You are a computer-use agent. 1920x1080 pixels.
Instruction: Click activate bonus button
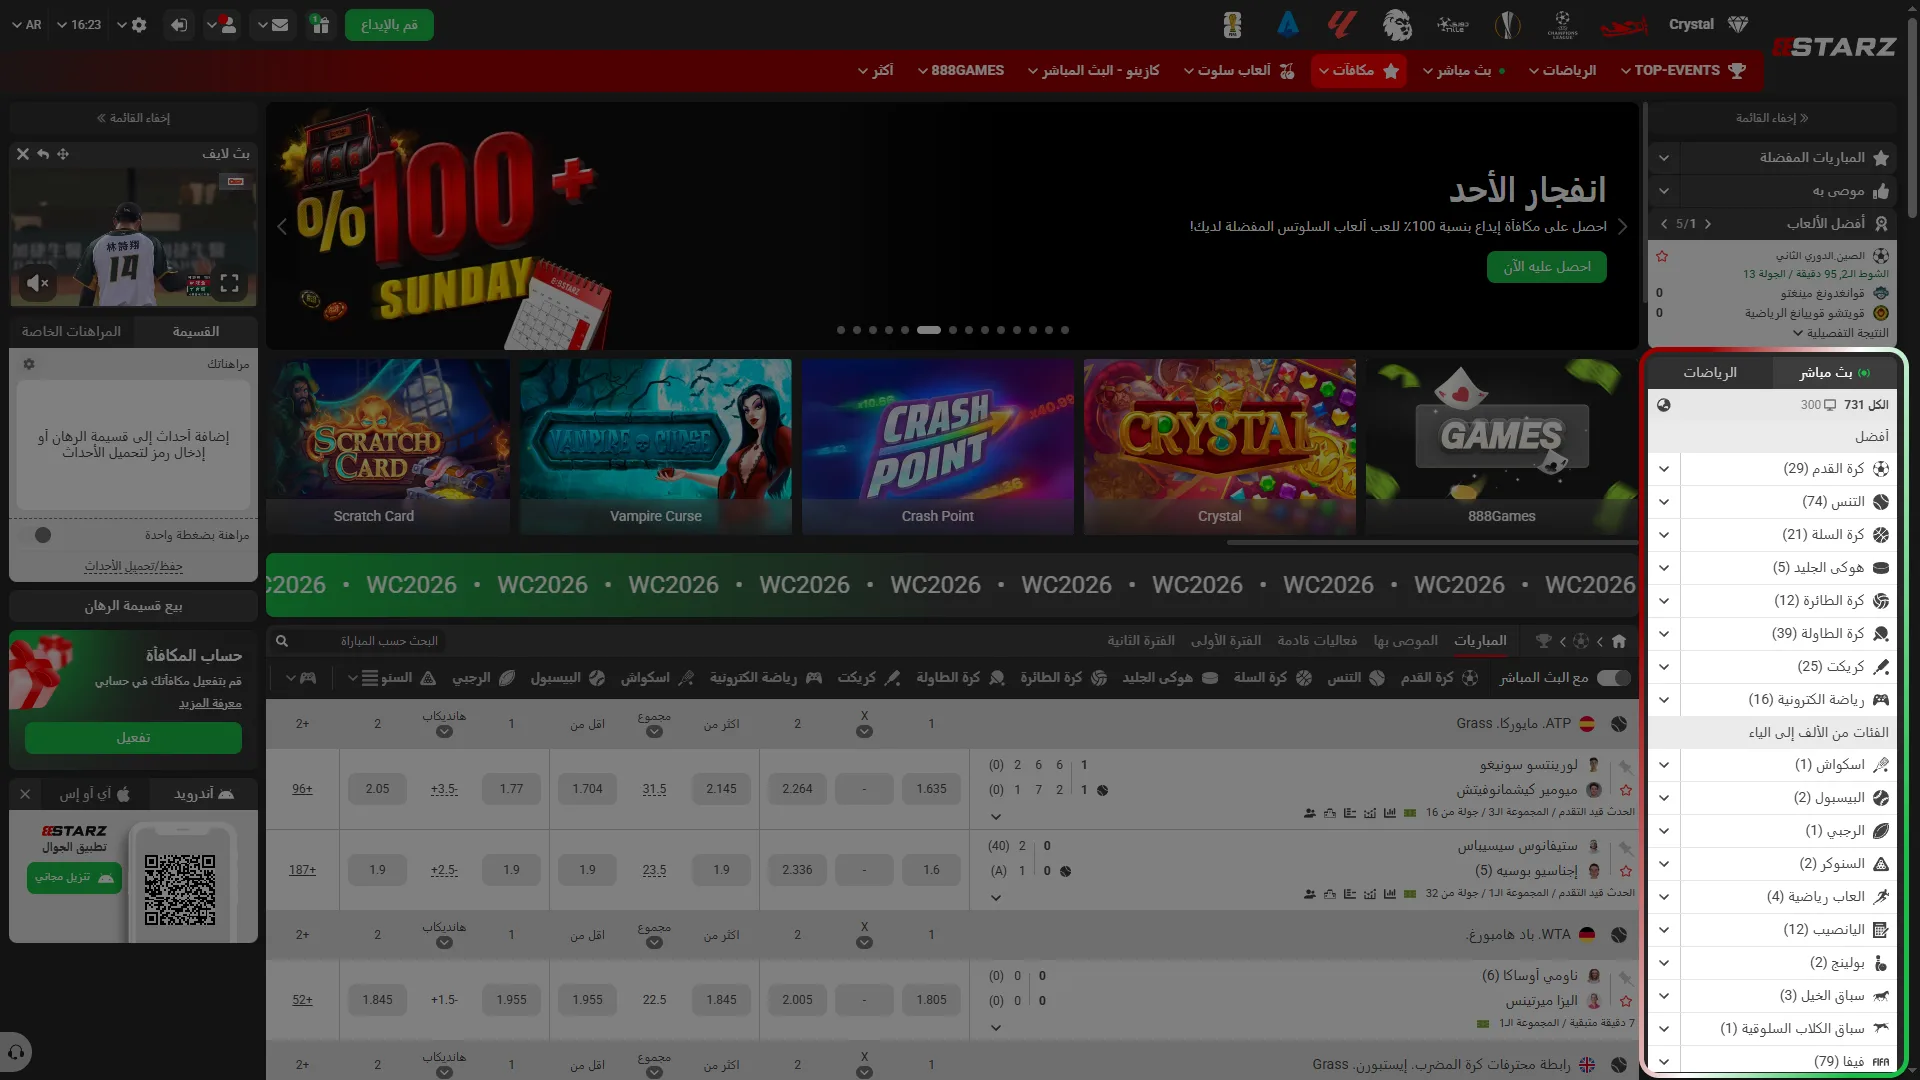[133, 738]
